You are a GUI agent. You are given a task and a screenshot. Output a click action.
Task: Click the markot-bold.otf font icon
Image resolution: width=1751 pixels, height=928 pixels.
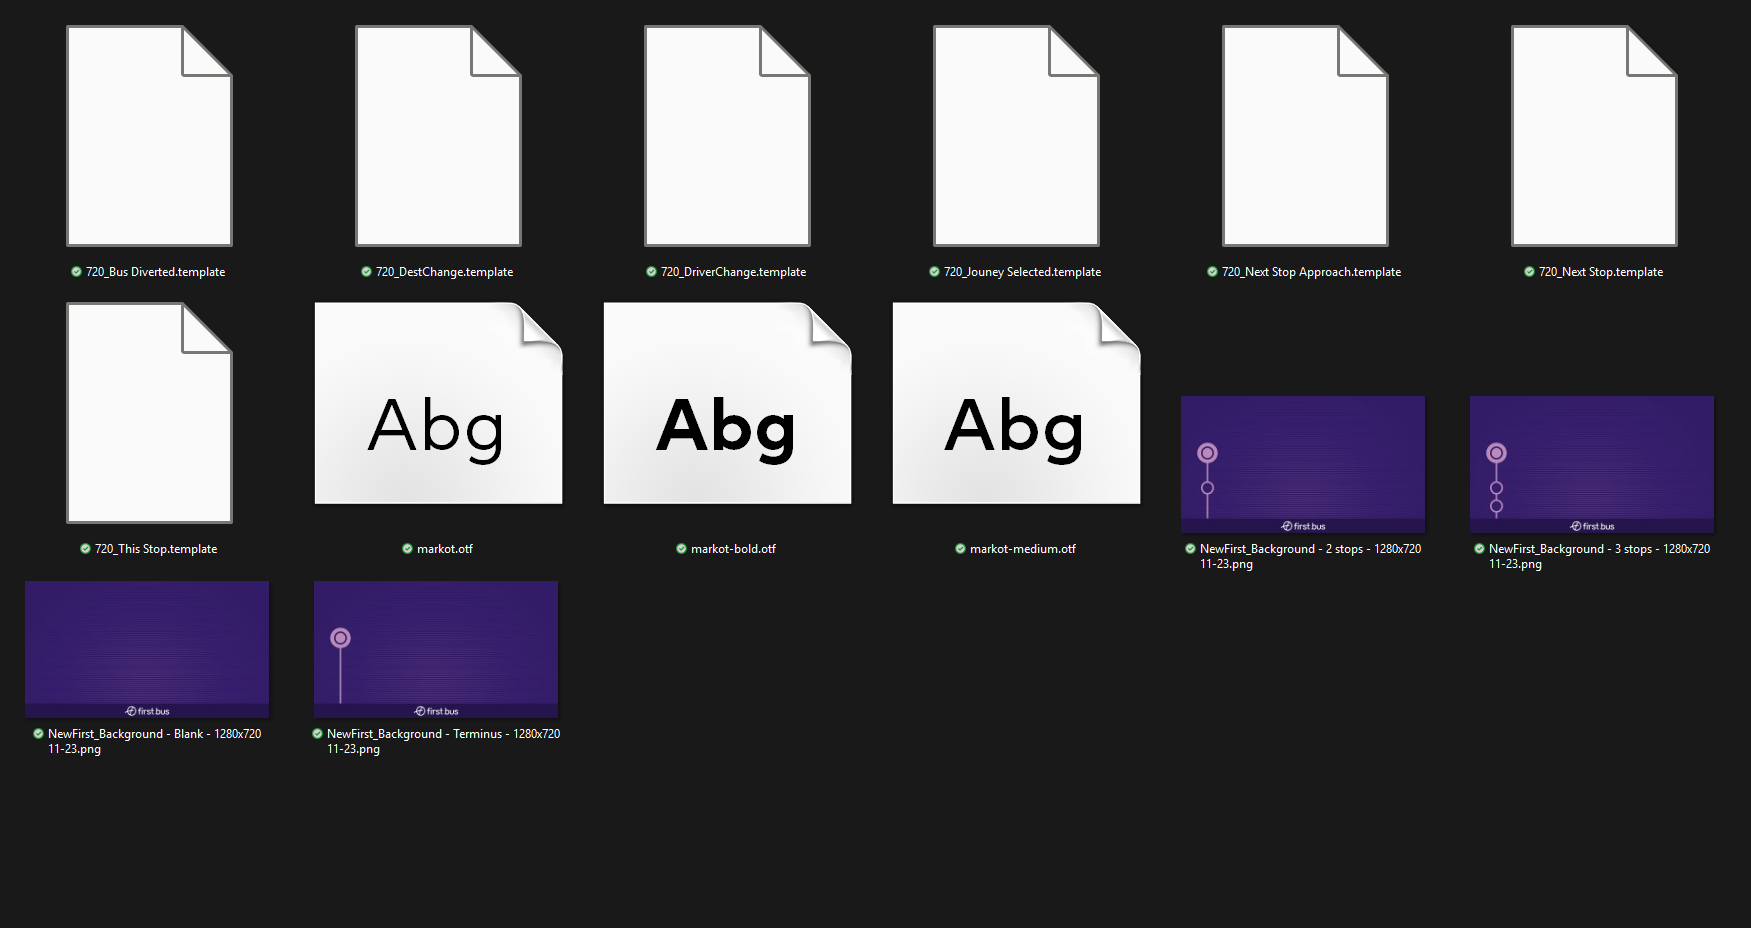click(727, 405)
